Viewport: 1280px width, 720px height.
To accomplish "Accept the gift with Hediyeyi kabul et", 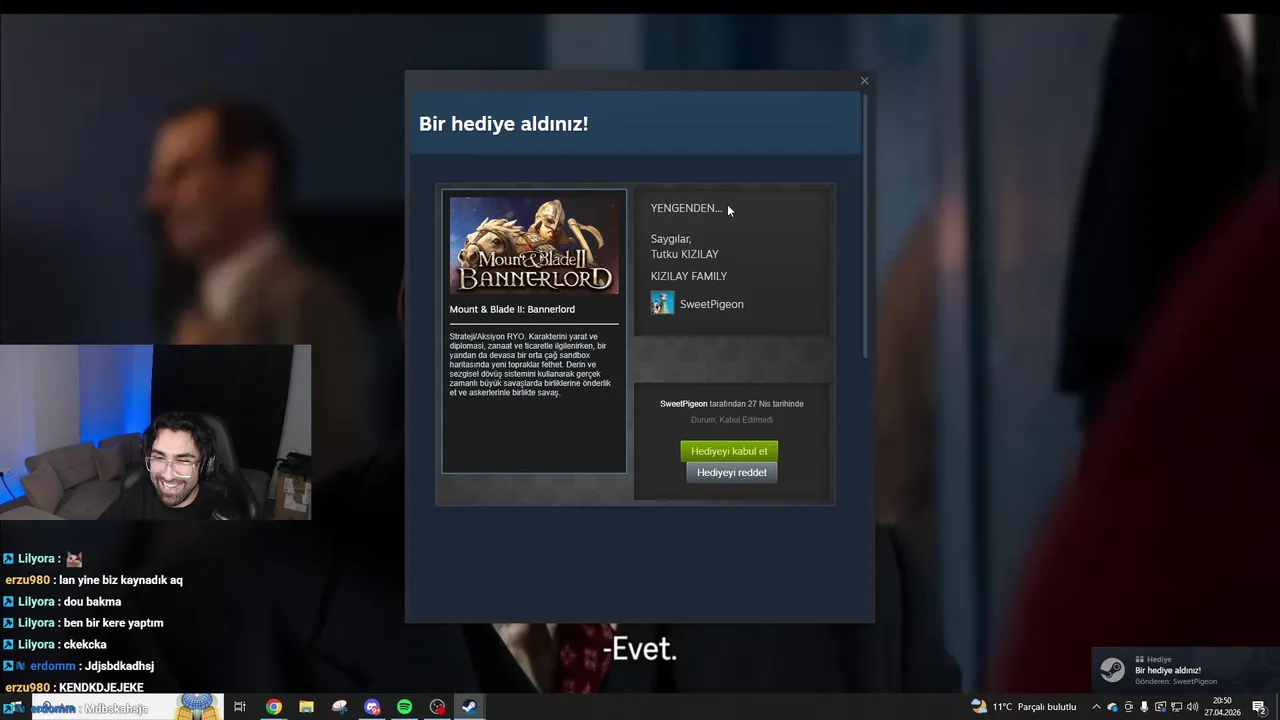I will [x=729, y=451].
